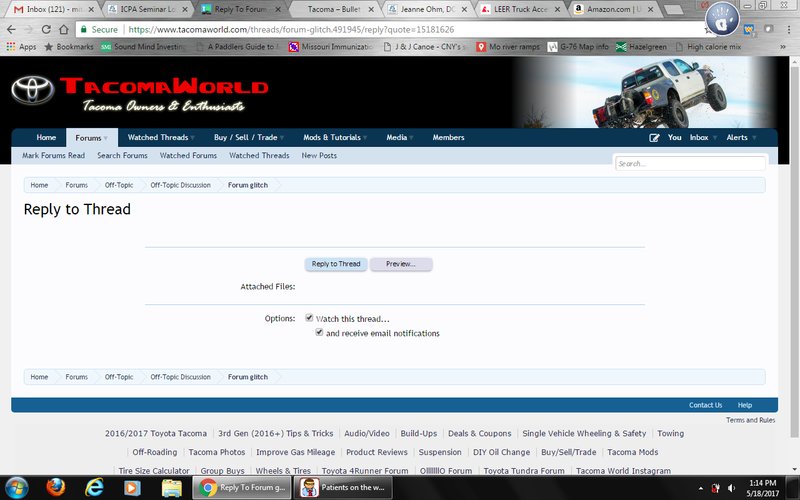Image resolution: width=800 pixels, height=500 pixels.
Task: Open the Home navigation tab
Action: click(46, 138)
